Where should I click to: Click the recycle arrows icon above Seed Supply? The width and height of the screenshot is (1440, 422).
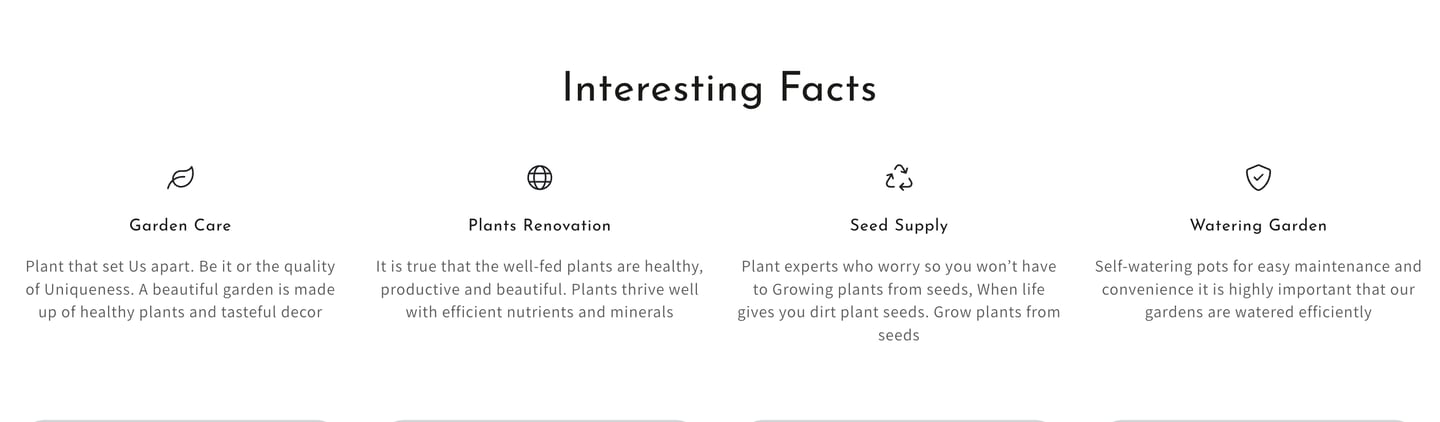click(x=899, y=178)
